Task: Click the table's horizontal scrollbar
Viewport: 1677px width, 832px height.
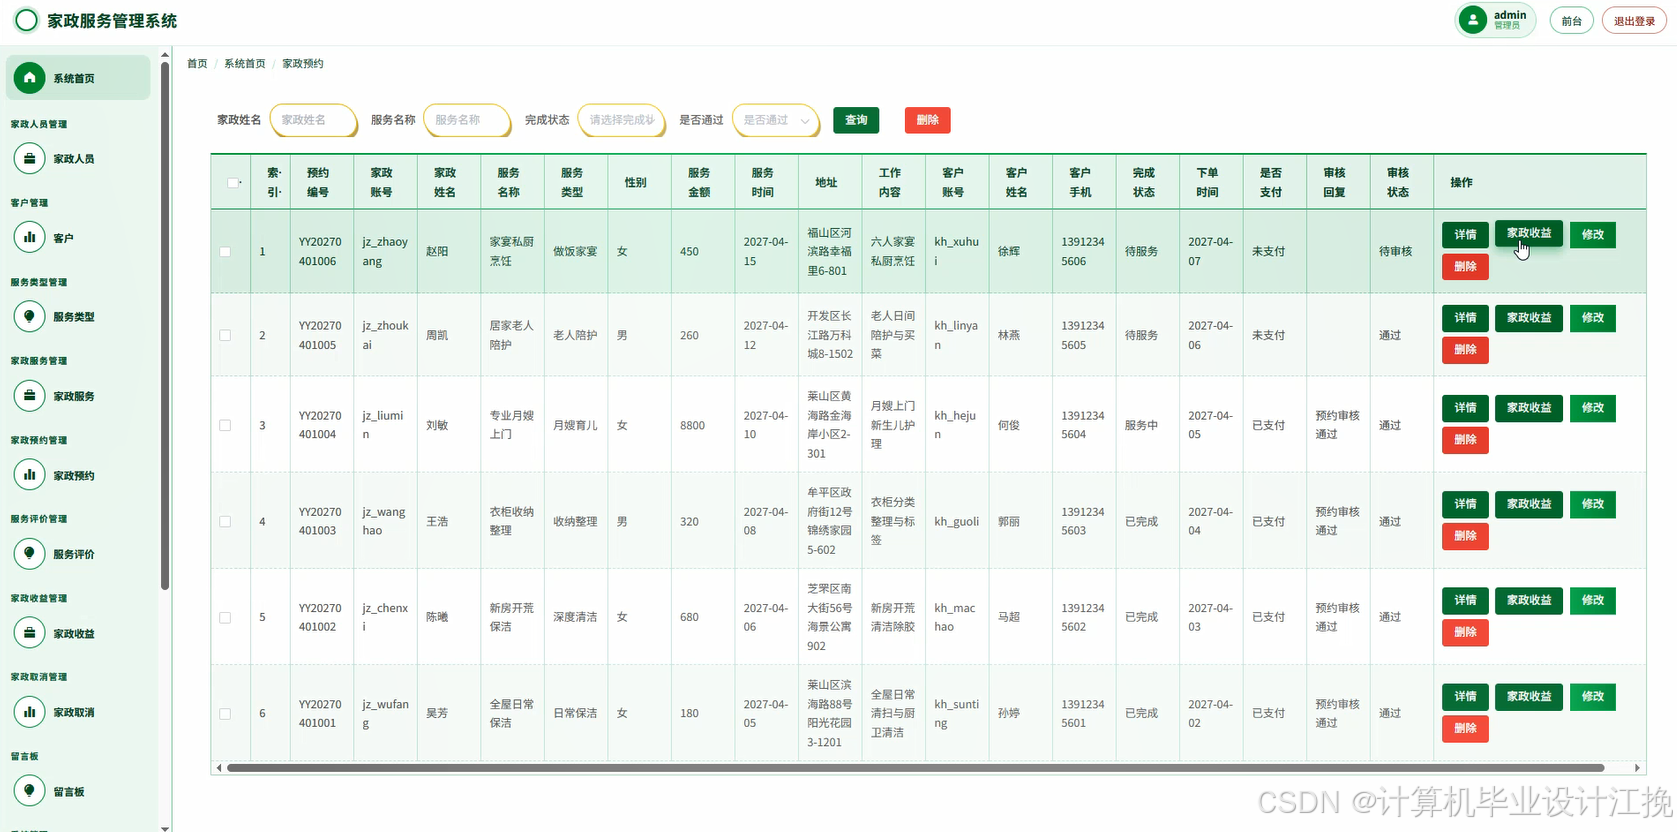Action: (x=915, y=768)
